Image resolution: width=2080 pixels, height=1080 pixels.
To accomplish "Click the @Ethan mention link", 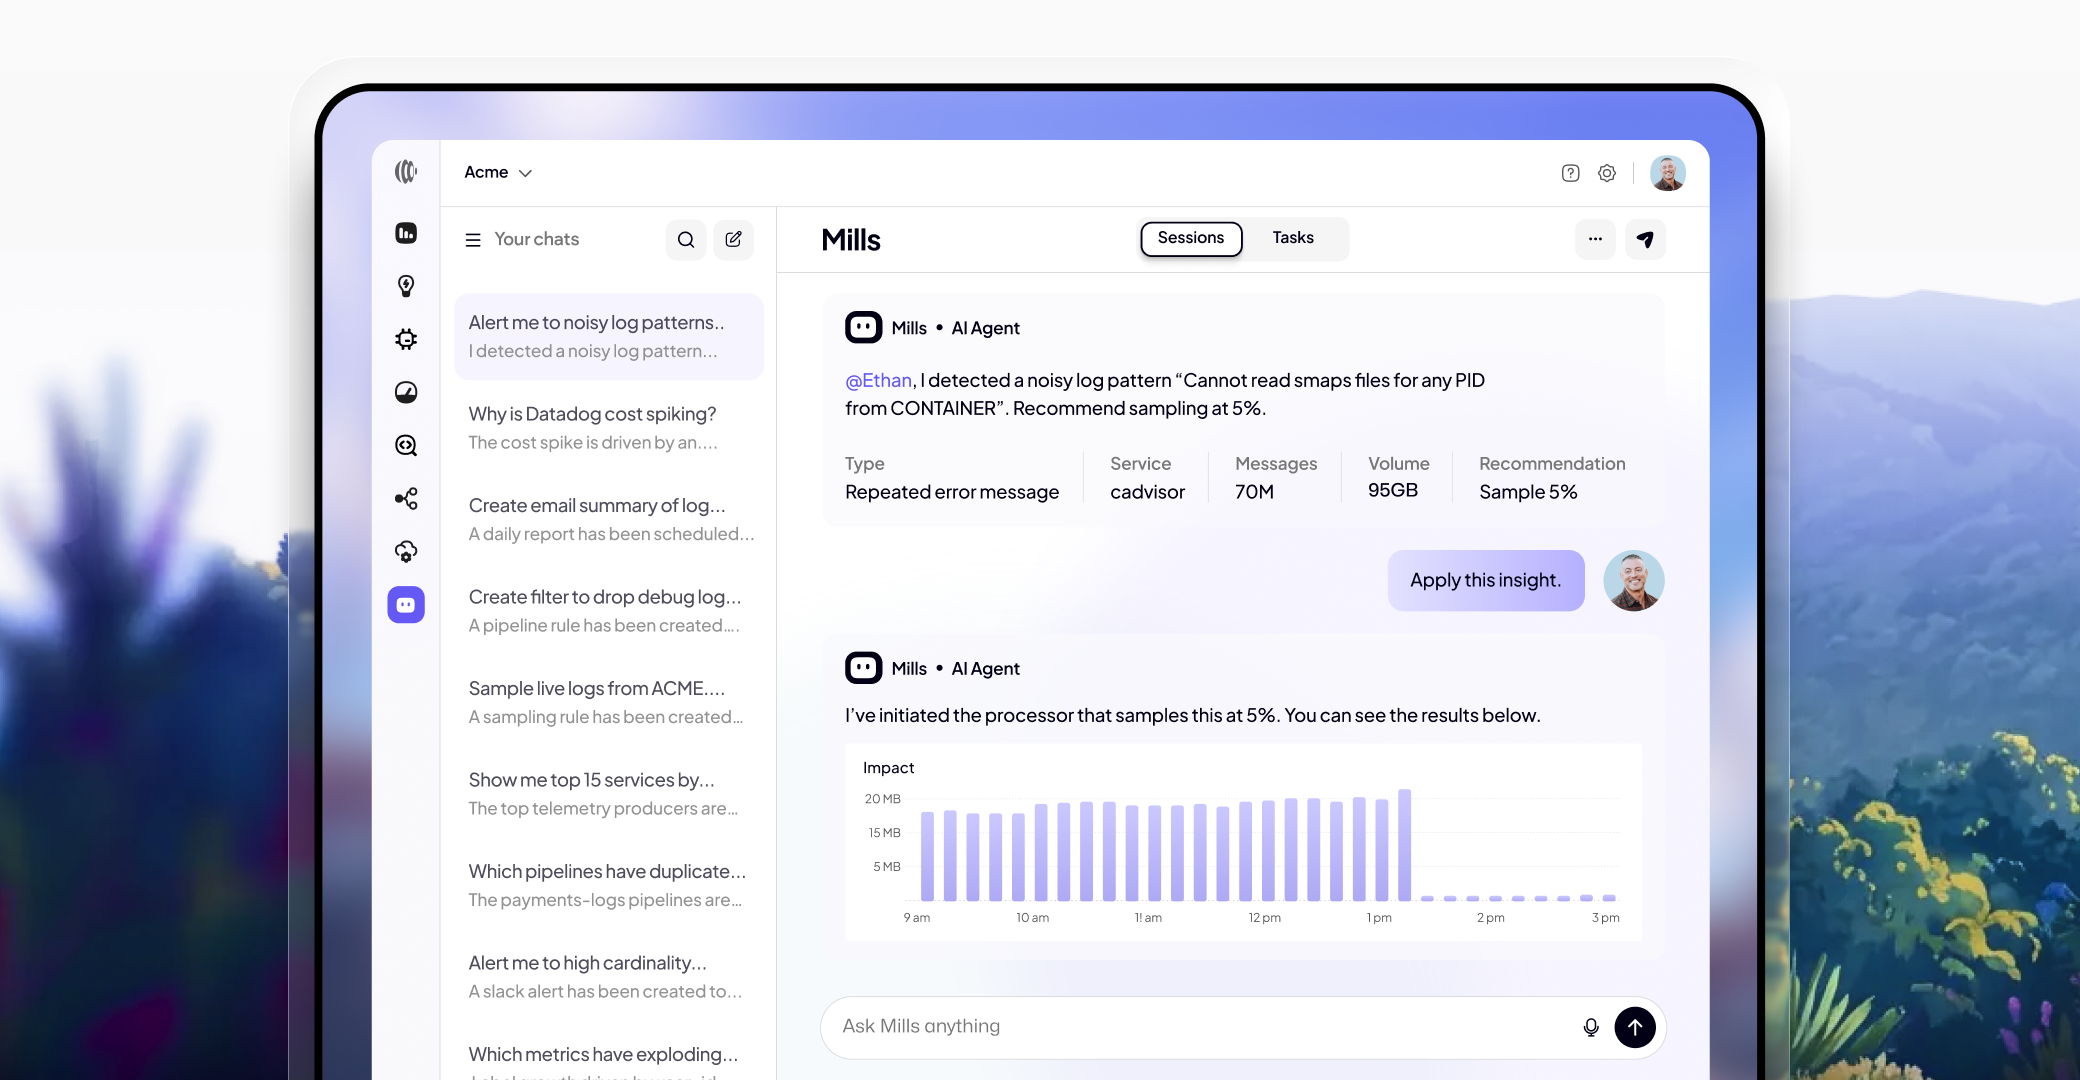I will point(878,381).
